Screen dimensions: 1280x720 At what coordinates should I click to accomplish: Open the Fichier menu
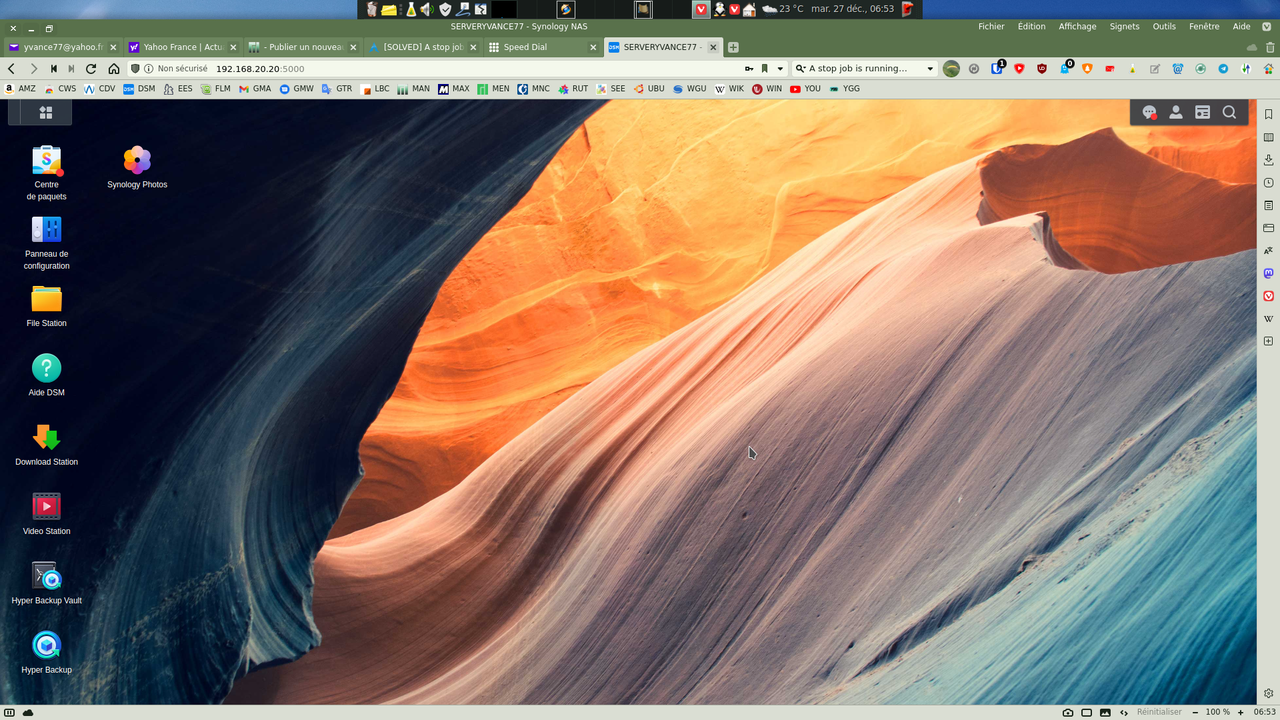coord(991,27)
